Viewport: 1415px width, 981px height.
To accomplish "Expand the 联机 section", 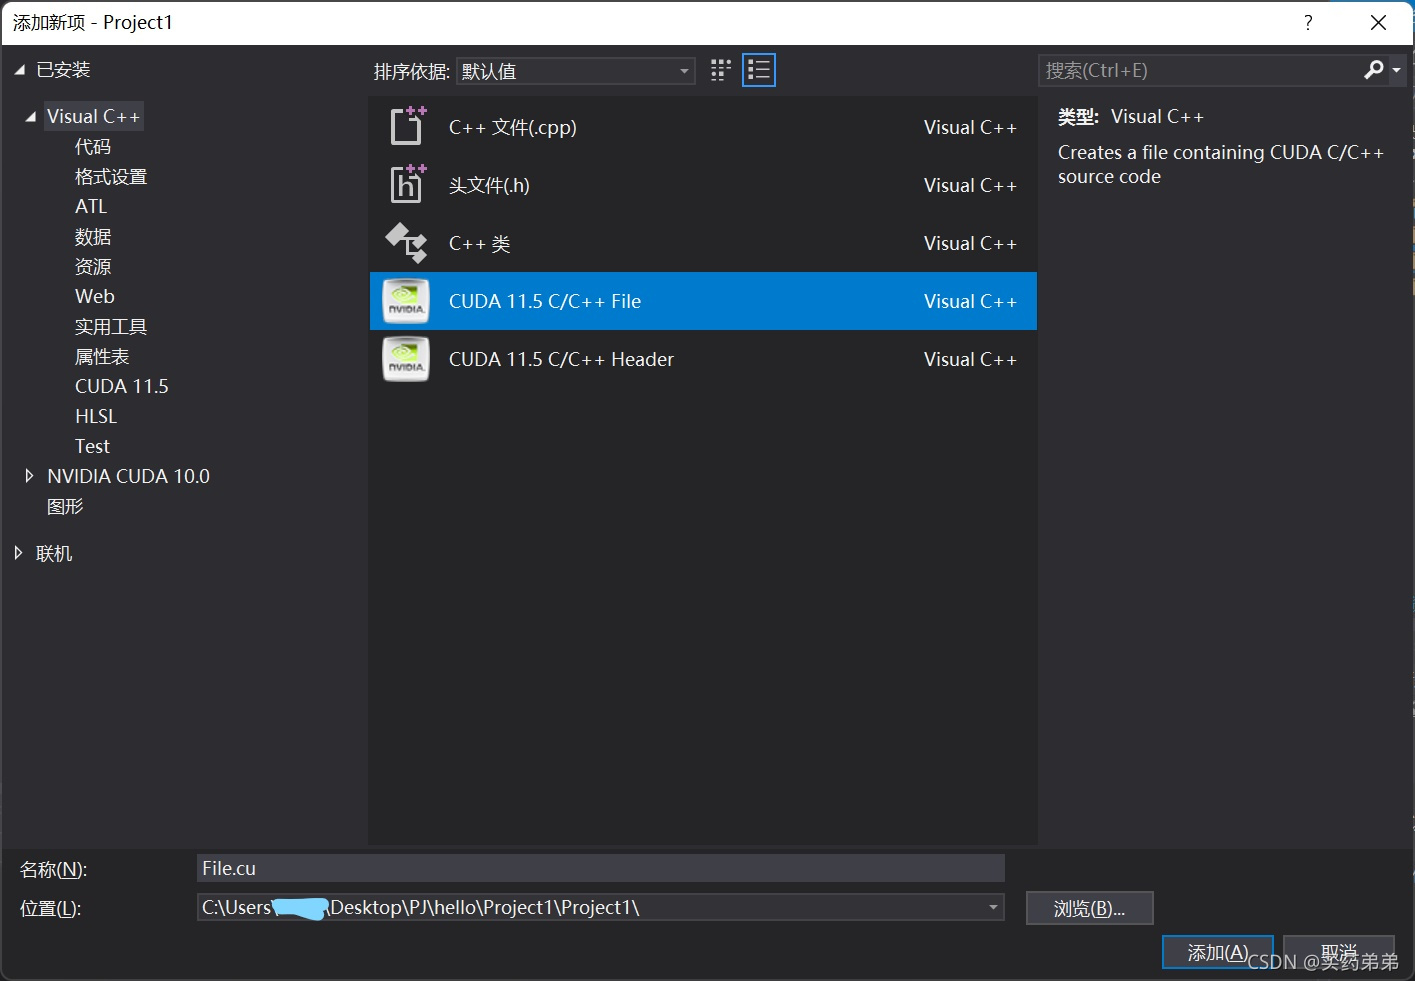I will pyautogui.click(x=18, y=553).
